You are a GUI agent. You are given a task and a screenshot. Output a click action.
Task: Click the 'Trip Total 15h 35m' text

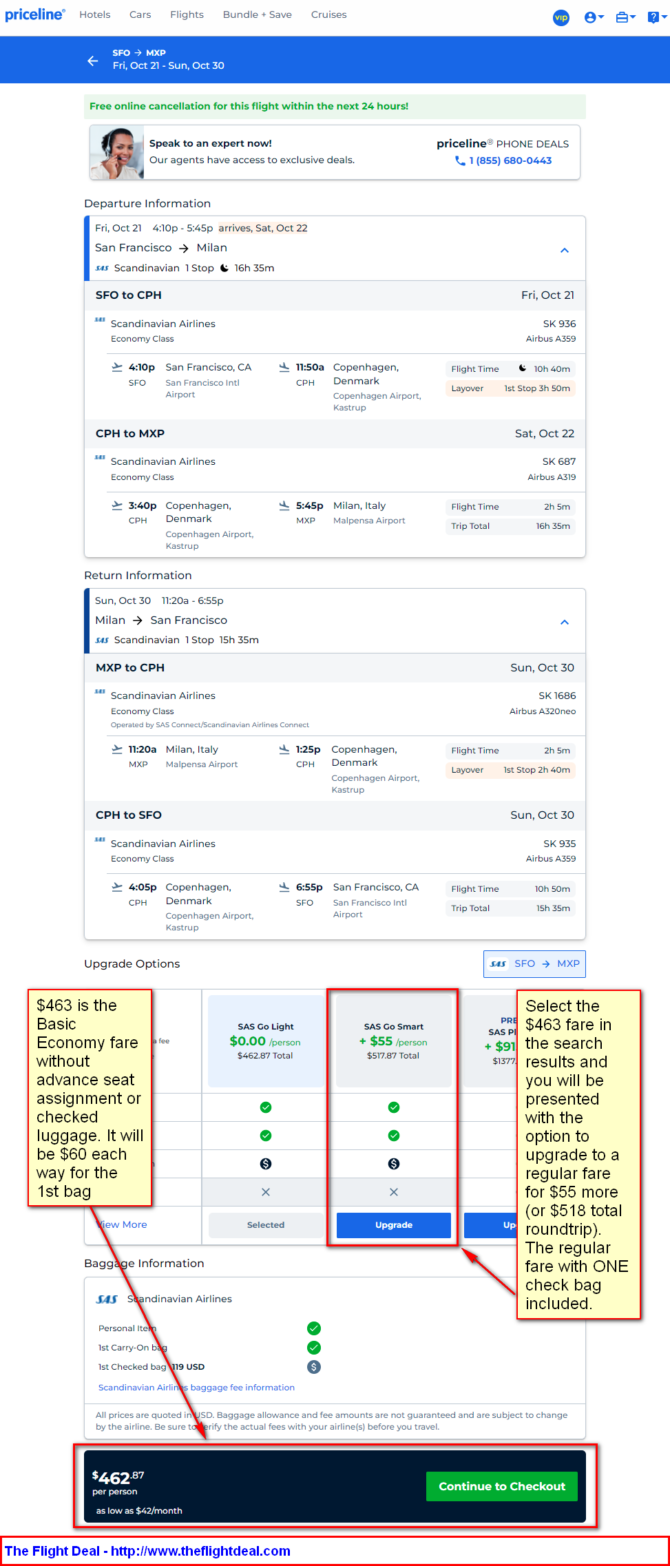click(x=511, y=908)
